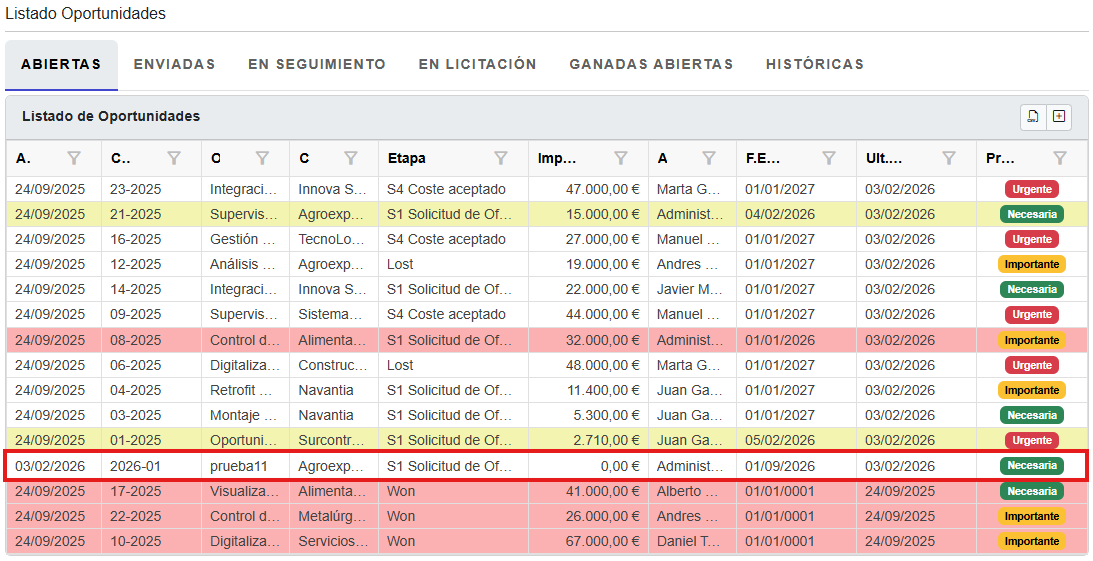The width and height of the screenshot is (1093, 561).
Task: Switch to the ENVIADAS tab
Action: click(x=174, y=64)
